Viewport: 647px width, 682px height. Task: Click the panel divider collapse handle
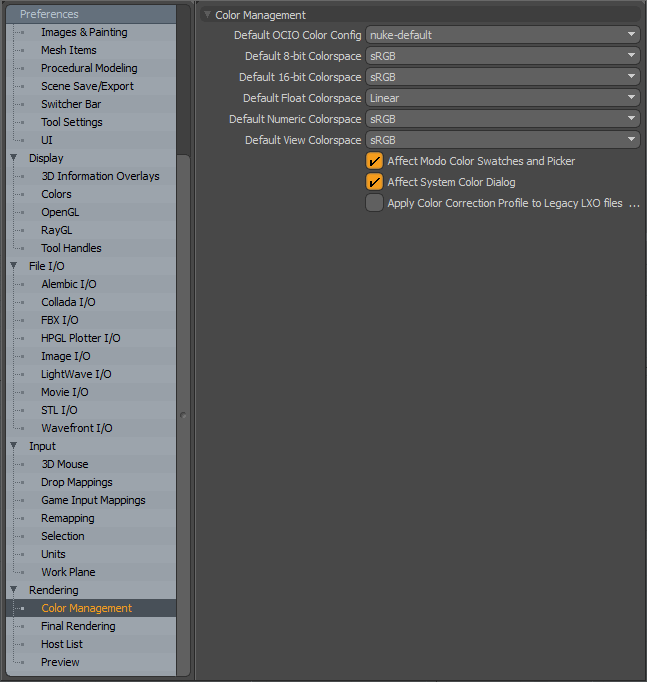tap(182, 415)
